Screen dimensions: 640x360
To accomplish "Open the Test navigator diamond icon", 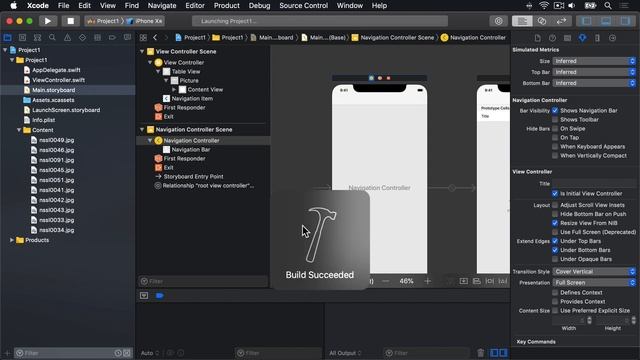I will (x=82, y=38).
